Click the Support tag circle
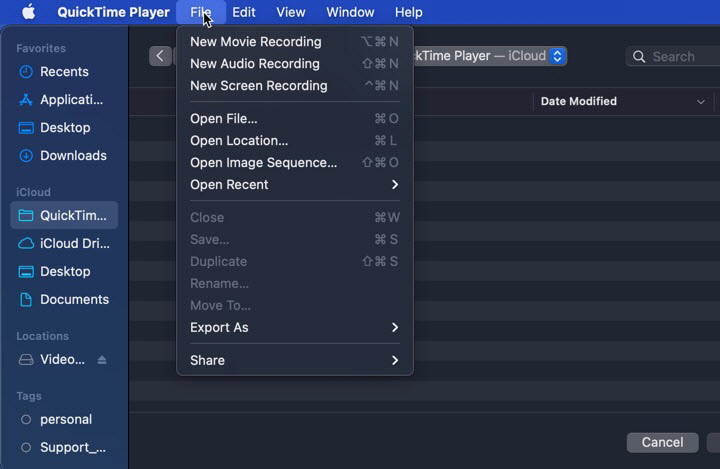Screen dimensions: 720x469 (26, 447)
